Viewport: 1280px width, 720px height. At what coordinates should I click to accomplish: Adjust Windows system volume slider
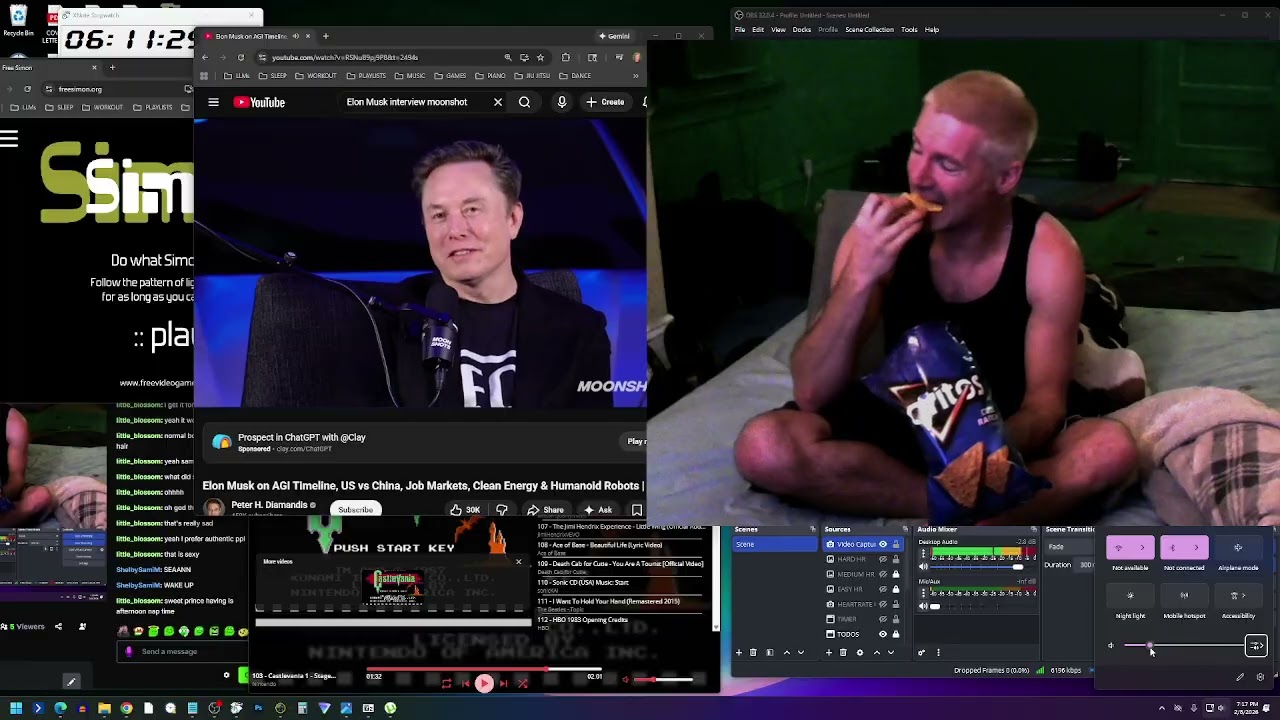tap(1183, 646)
